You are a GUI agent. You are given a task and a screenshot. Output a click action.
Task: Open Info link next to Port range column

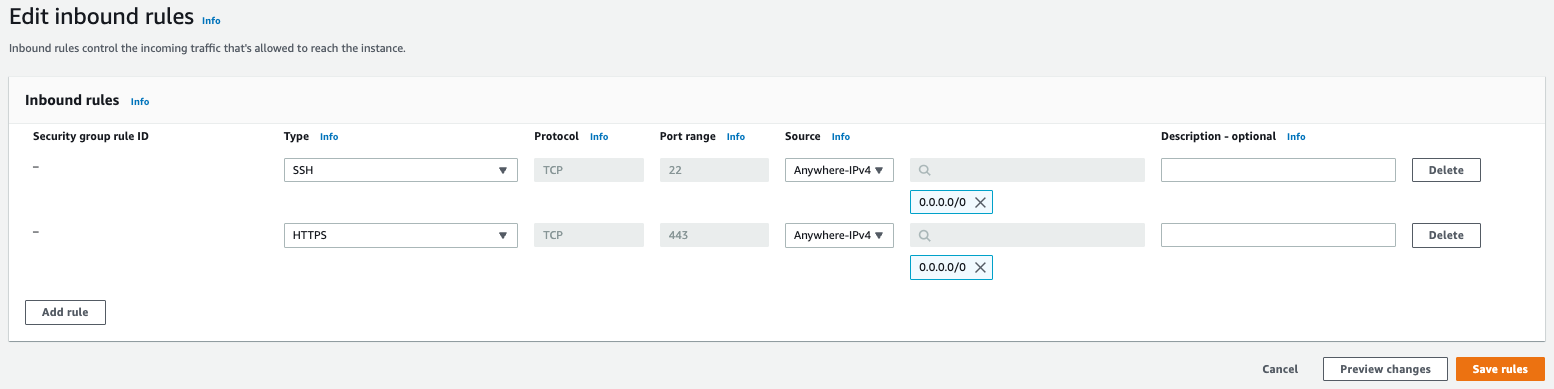(736, 137)
